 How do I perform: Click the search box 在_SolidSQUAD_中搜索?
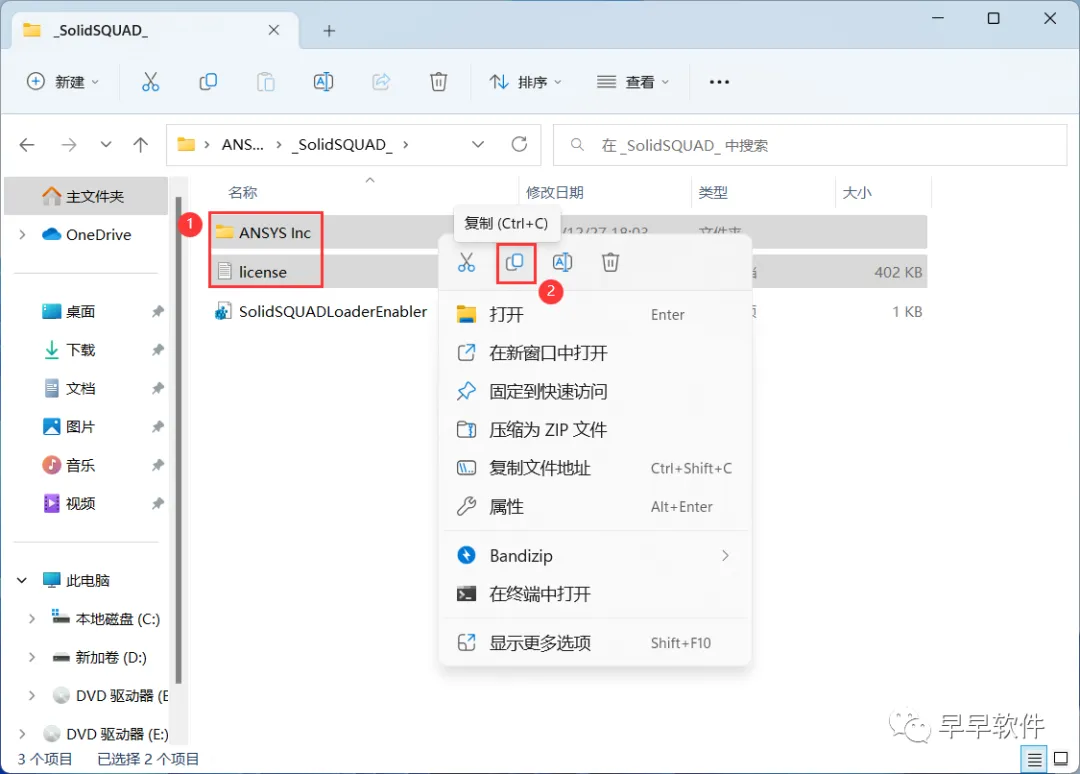coord(810,145)
